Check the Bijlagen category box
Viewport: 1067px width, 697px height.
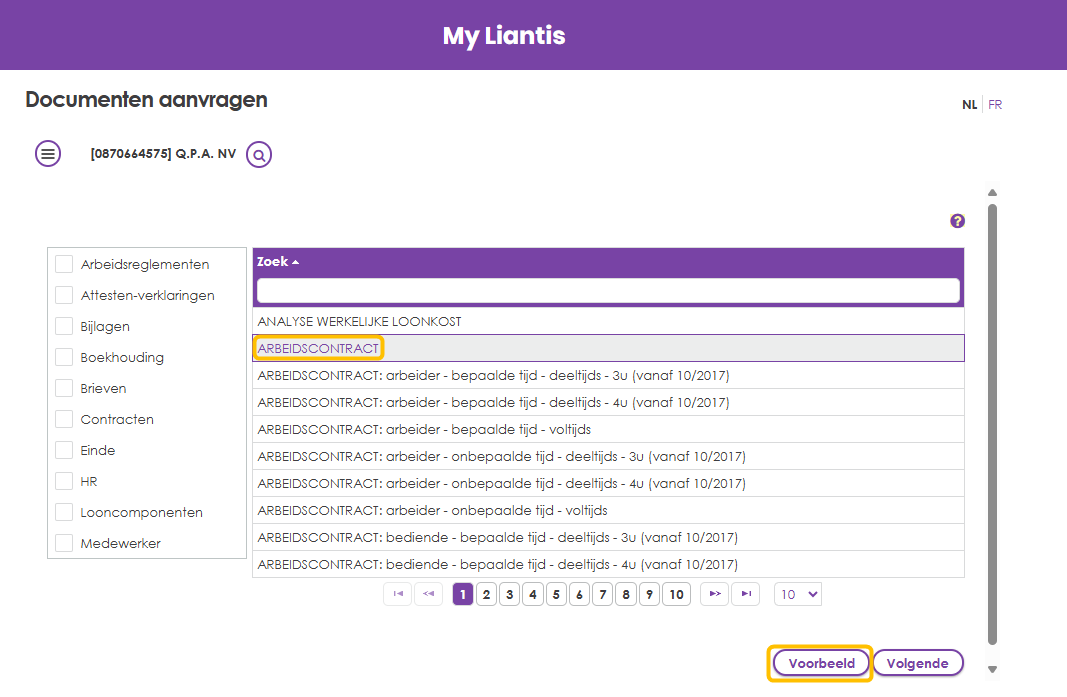[64, 326]
